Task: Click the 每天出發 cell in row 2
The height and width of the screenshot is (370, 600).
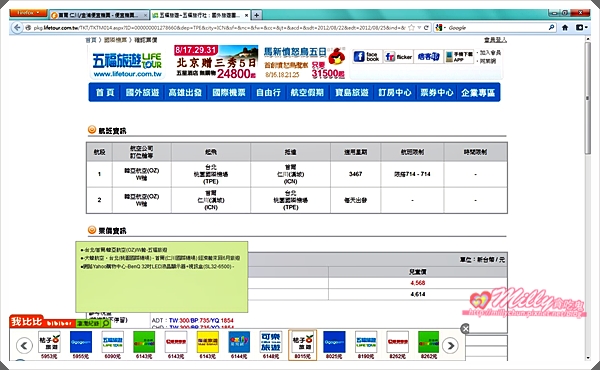Action: coord(355,200)
